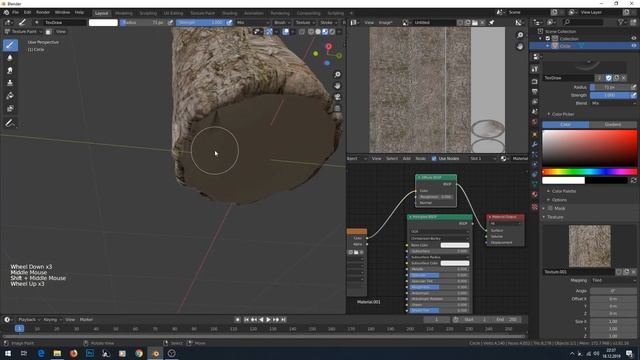Select rendered viewport shading mode

pos(332,31)
